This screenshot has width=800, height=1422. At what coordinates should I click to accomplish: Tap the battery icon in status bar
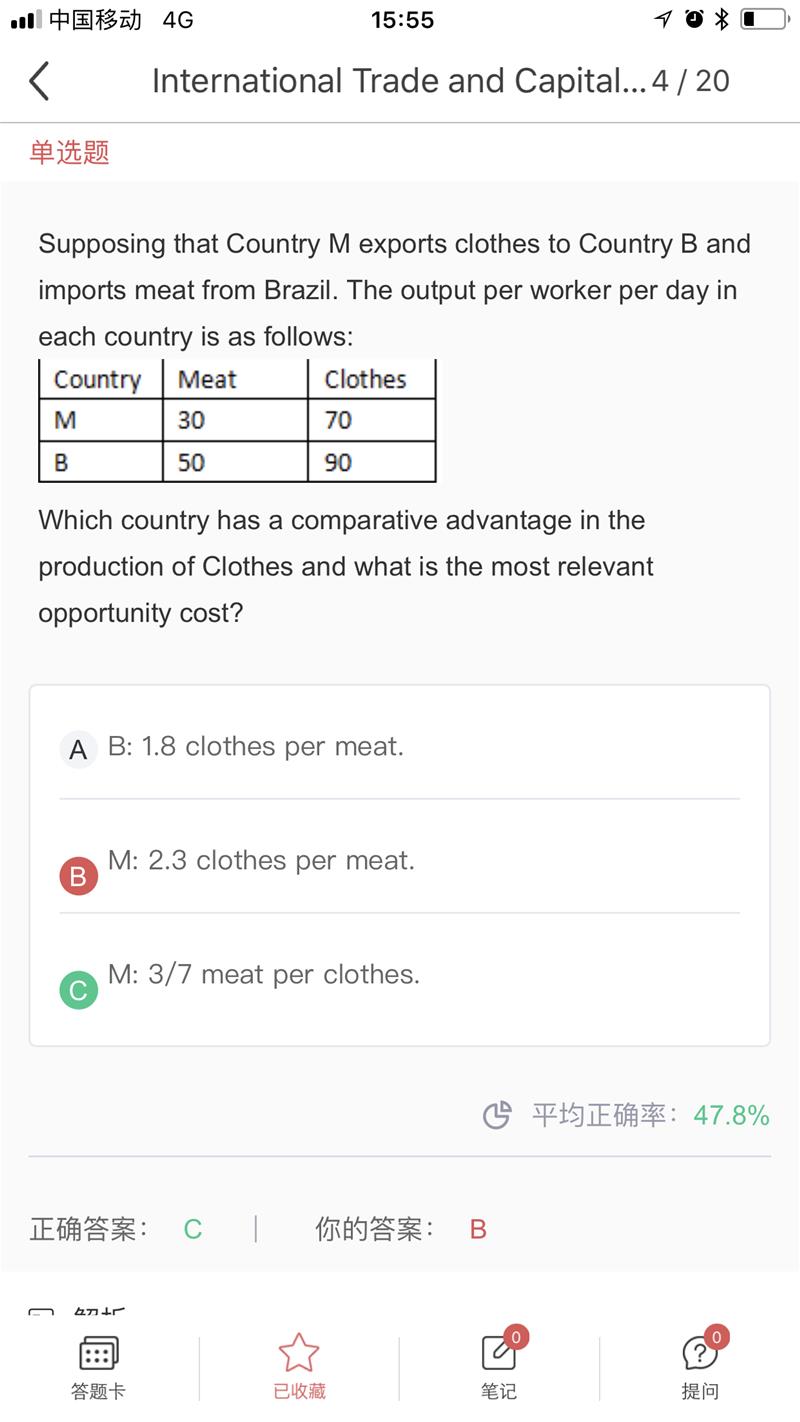click(765, 19)
